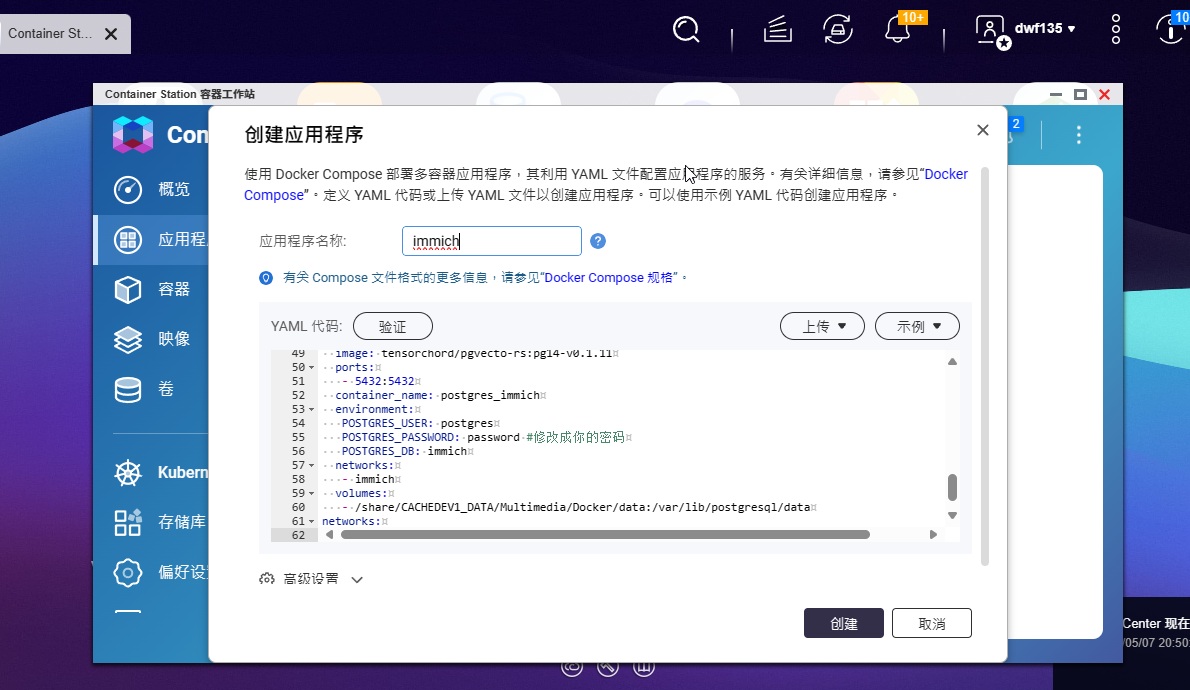The image size is (1190, 690).
Task: Expand the 高级设置 advanced settings section
Action: point(311,579)
